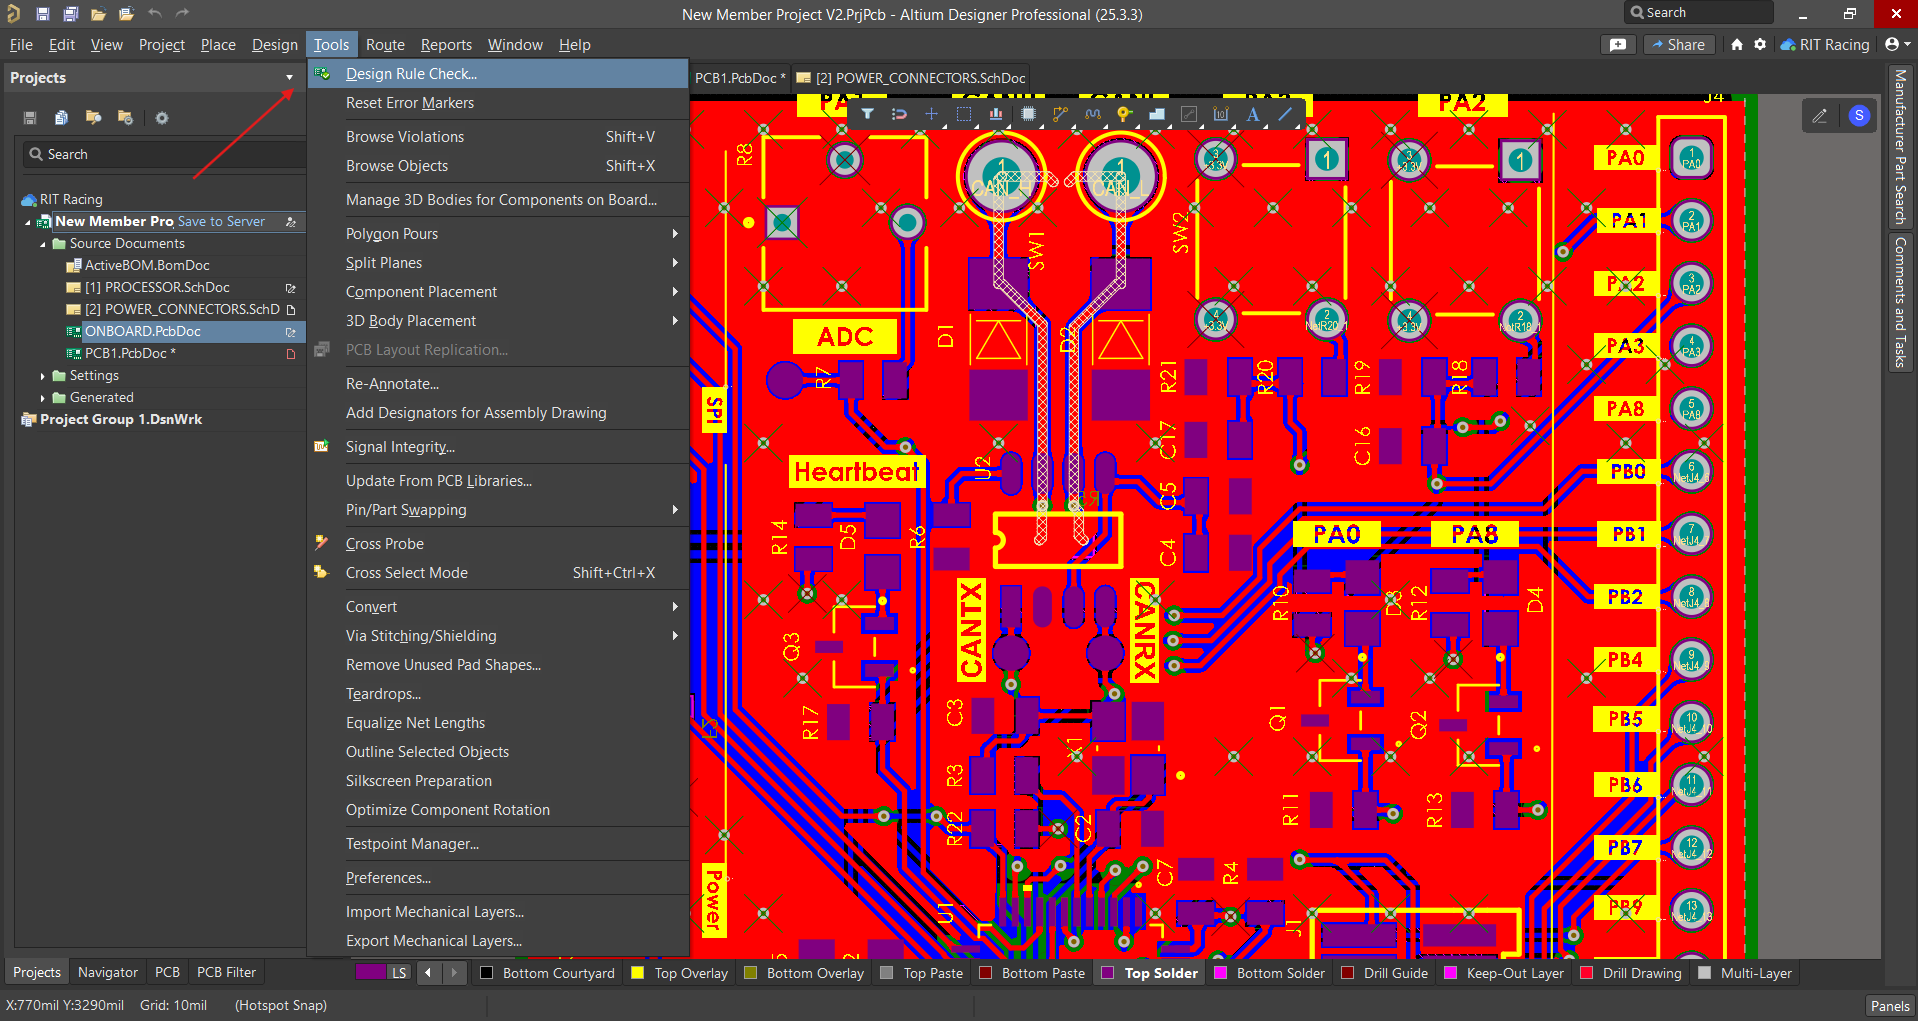Viewport: 1918px width, 1021px height.
Task: Expand the Settings folder in project tree
Action: (43, 376)
